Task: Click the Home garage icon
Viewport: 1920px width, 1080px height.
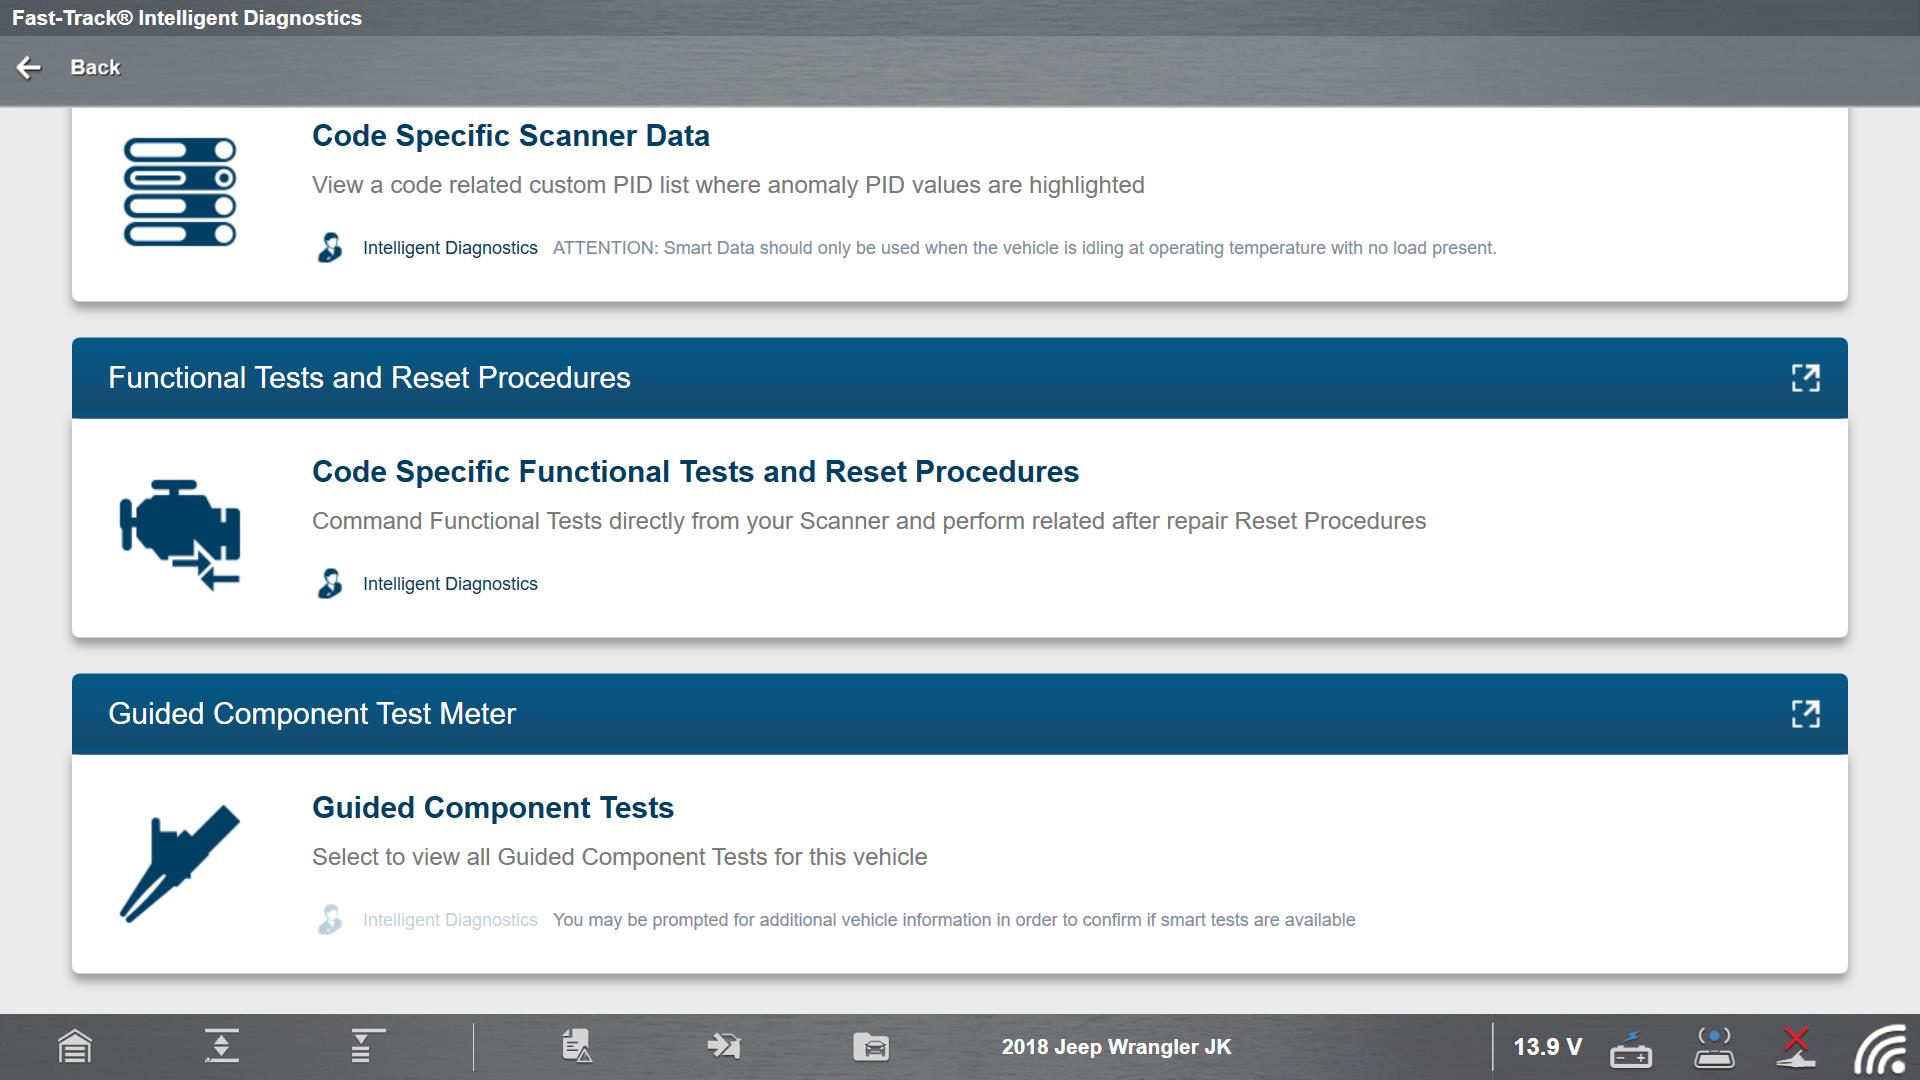Action: pyautogui.click(x=75, y=1047)
